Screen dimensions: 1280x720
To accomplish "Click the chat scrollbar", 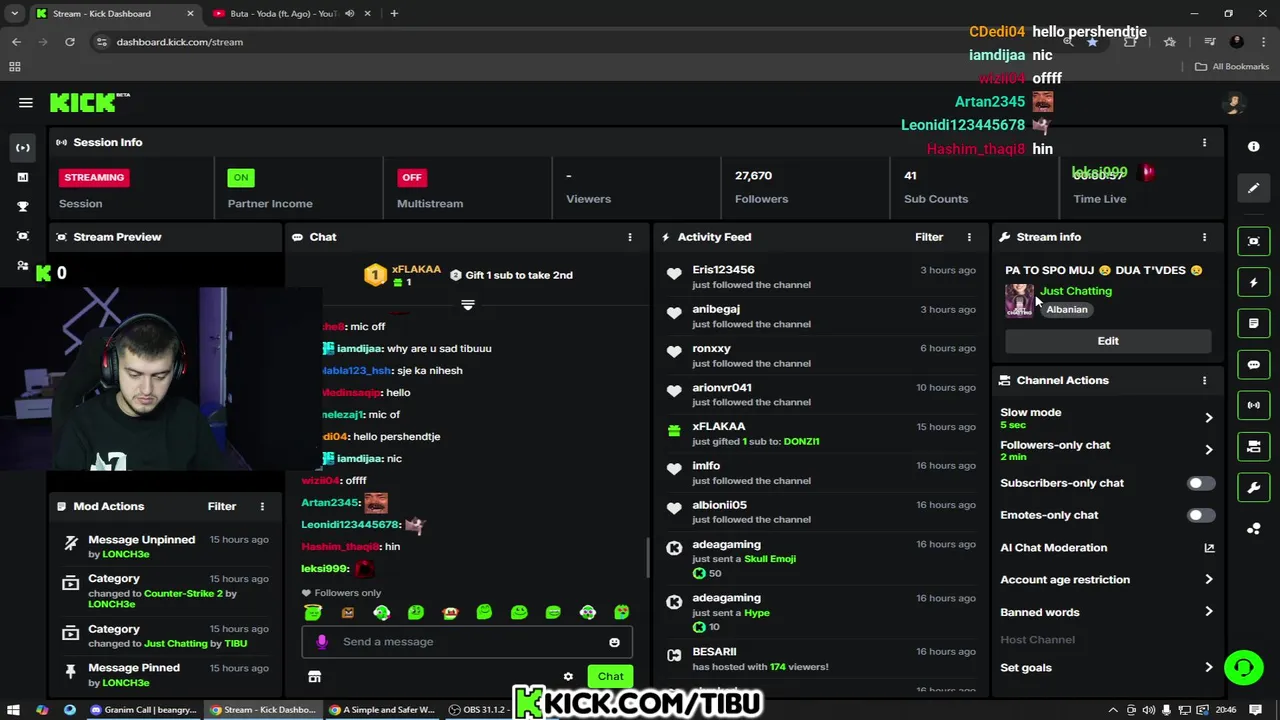I will 647,557.
